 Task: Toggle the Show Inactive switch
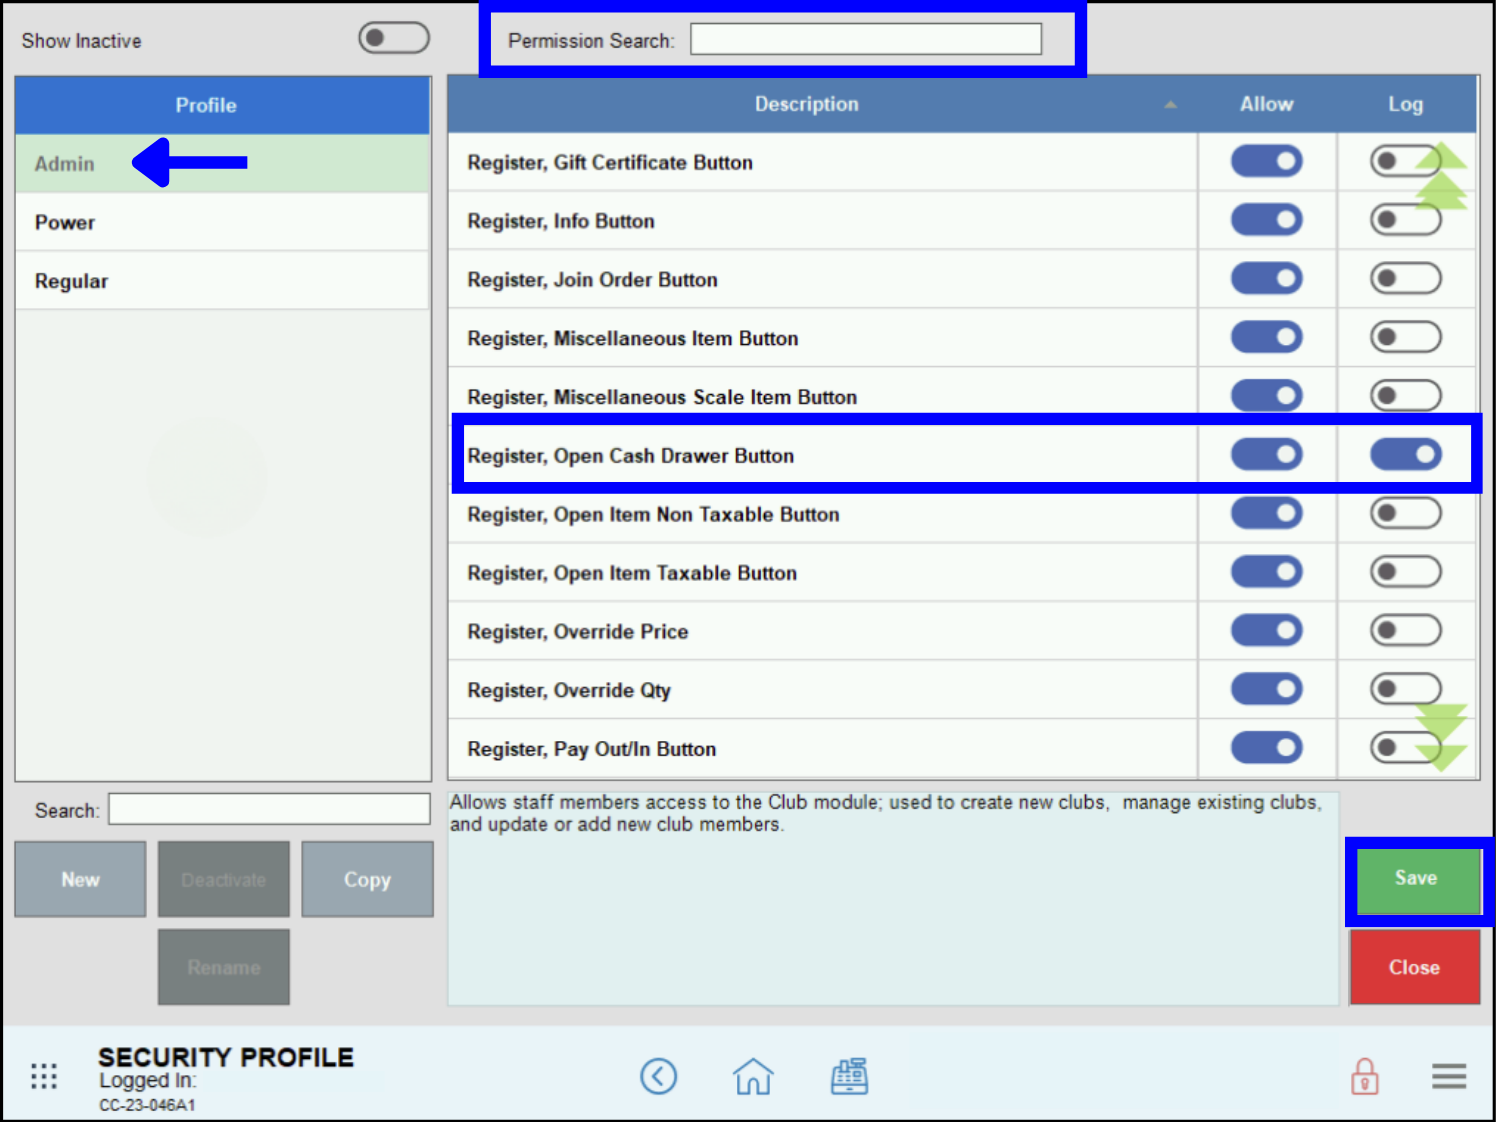pos(394,38)
